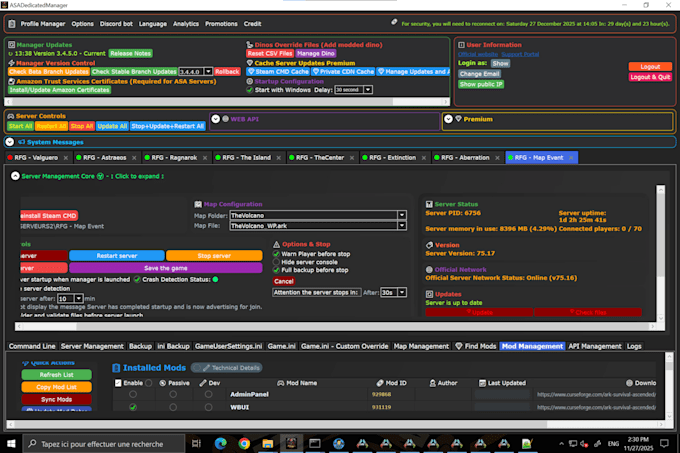
Task: Expand the System Messages section
Action: click(10, 142)
